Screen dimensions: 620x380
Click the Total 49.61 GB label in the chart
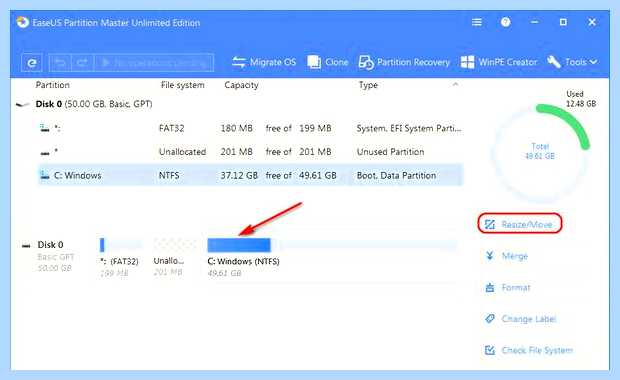tap(540, 151)
